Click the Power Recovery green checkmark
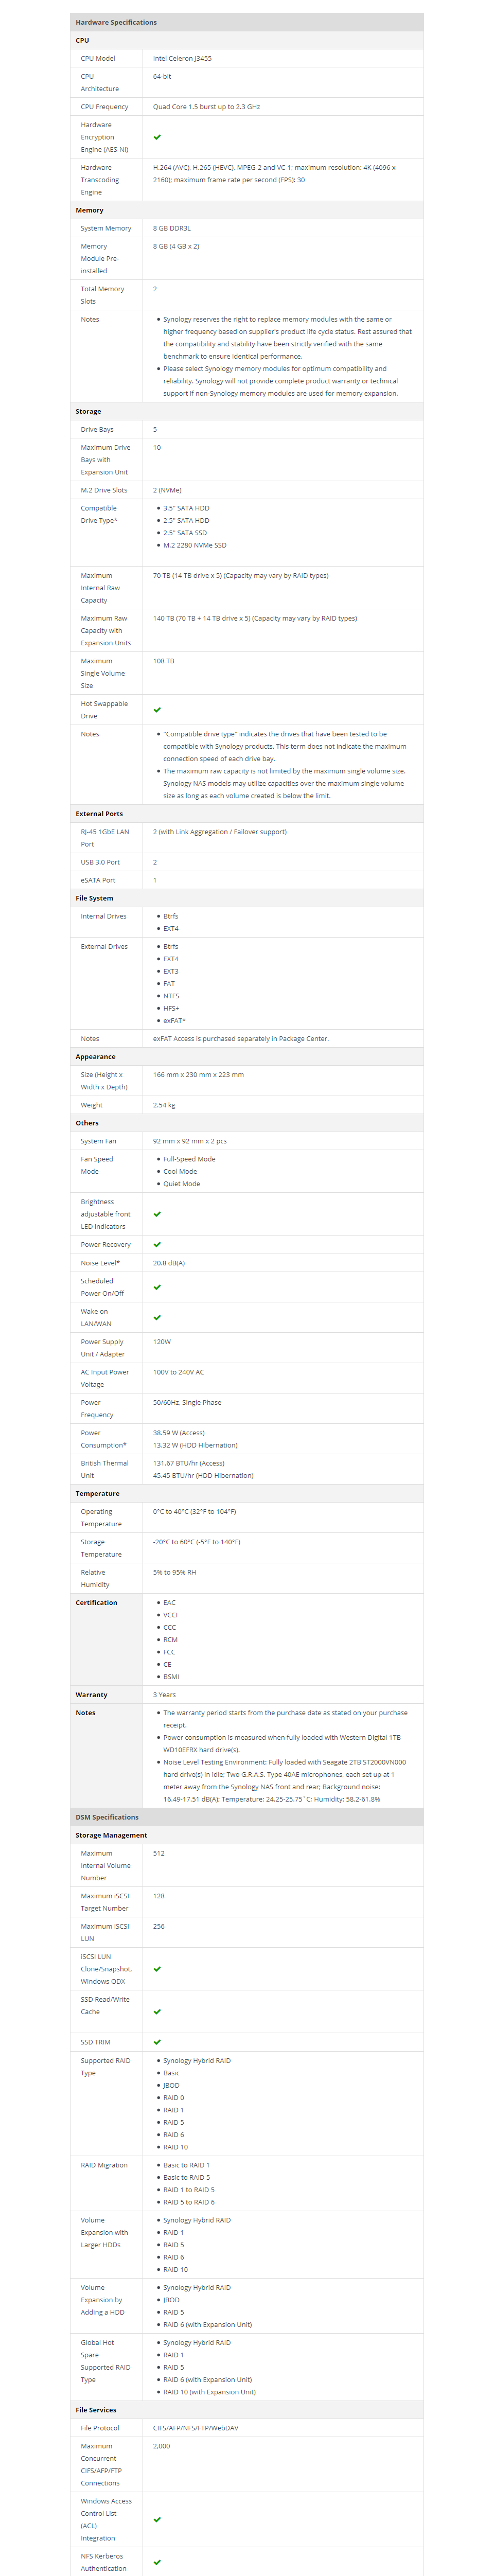 point(157,1245)
